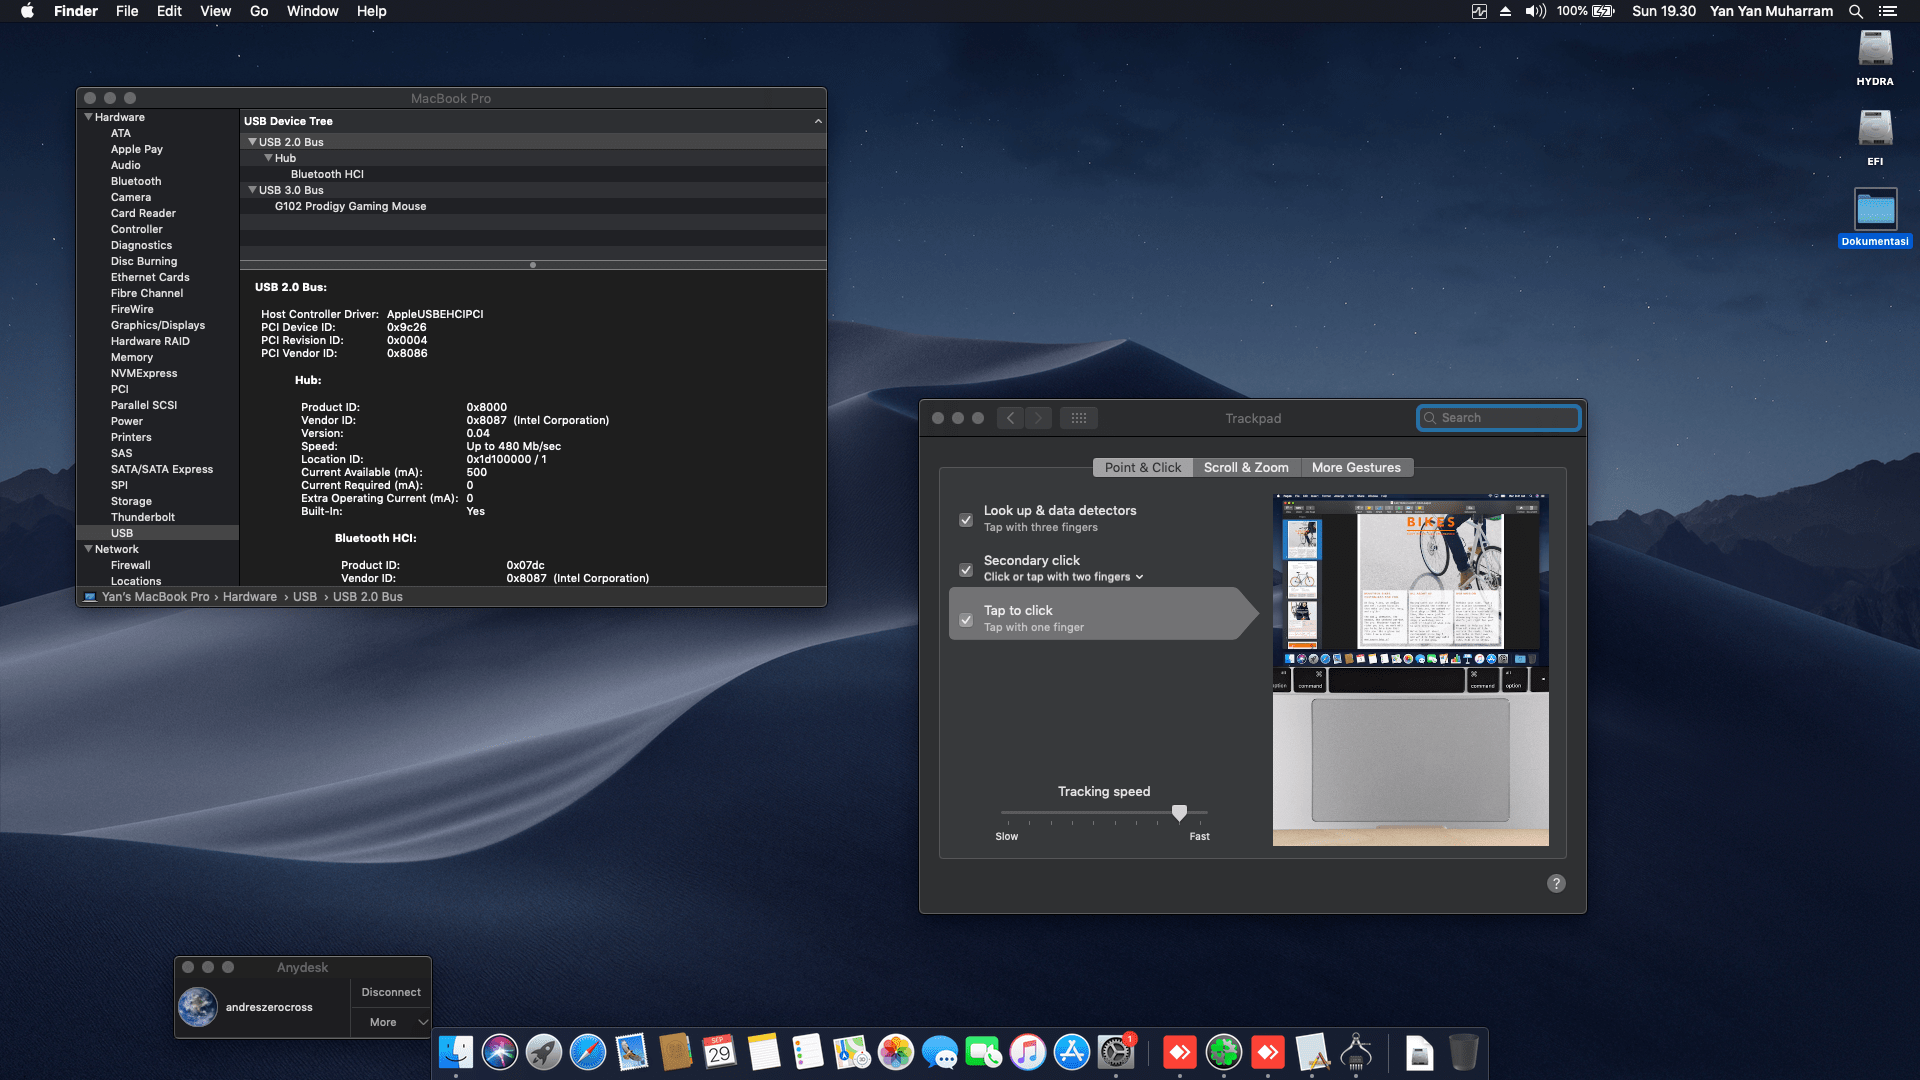
Task: Open the App Store Dock icon
Action: tap(1071, 1052)
